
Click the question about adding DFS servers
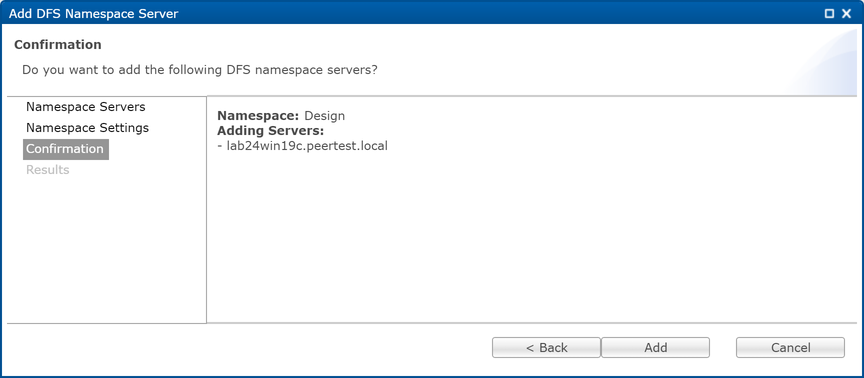click(199, 71)
